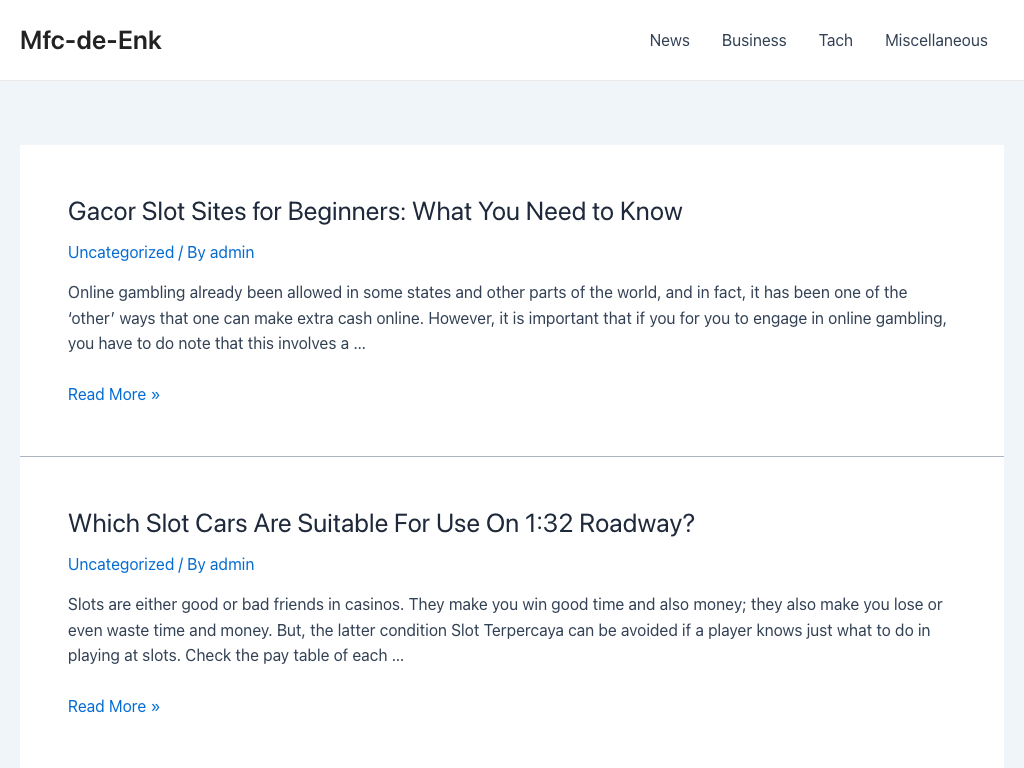The width and height of the screenshot is (1024, 768).
Task: Click Uncategorized under the Gacor Slot post
Action: coord(121,252)
